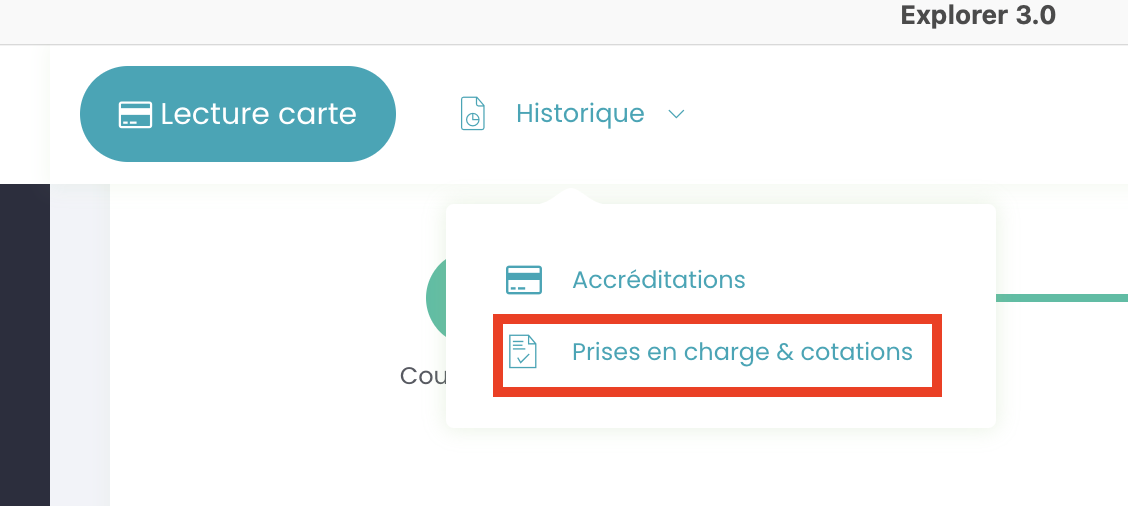Image resolution: width=1128 pixels, height=506 pixels.
Task: Click the card icon inside Lecture carte
Action: point(135,114)
